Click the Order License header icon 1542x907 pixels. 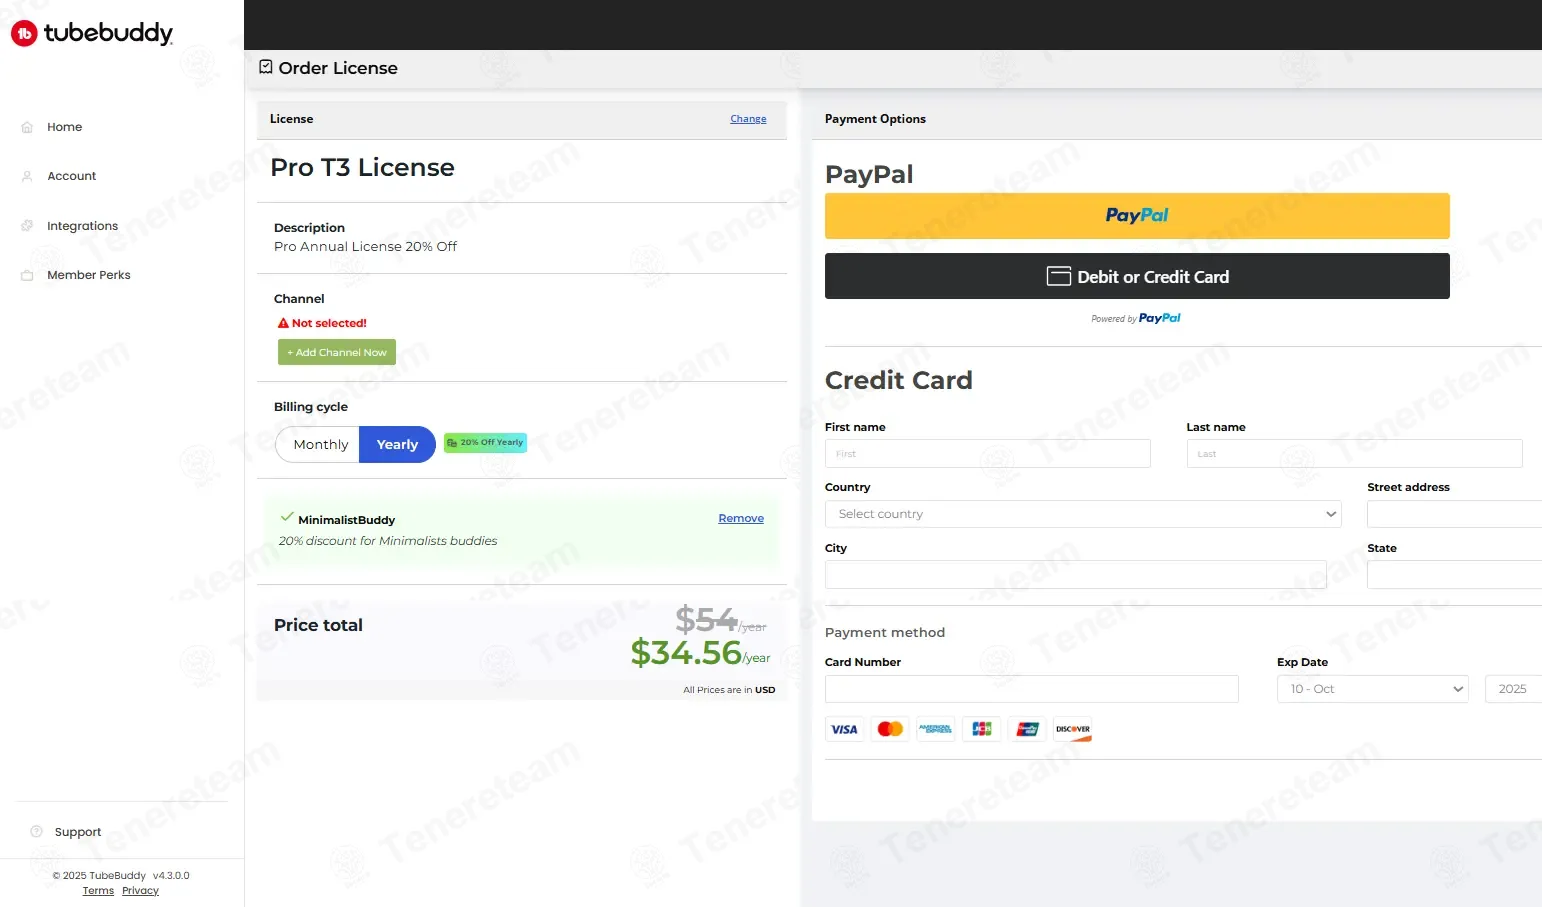coord(266,67)
